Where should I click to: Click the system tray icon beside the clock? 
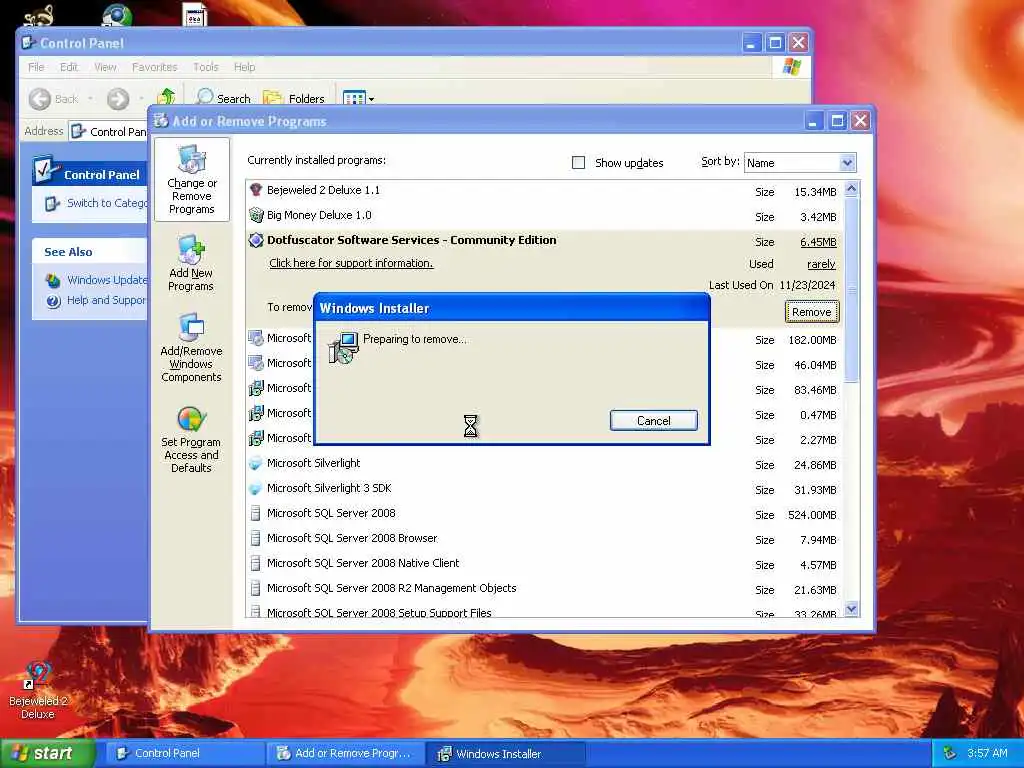click(950, 753)
